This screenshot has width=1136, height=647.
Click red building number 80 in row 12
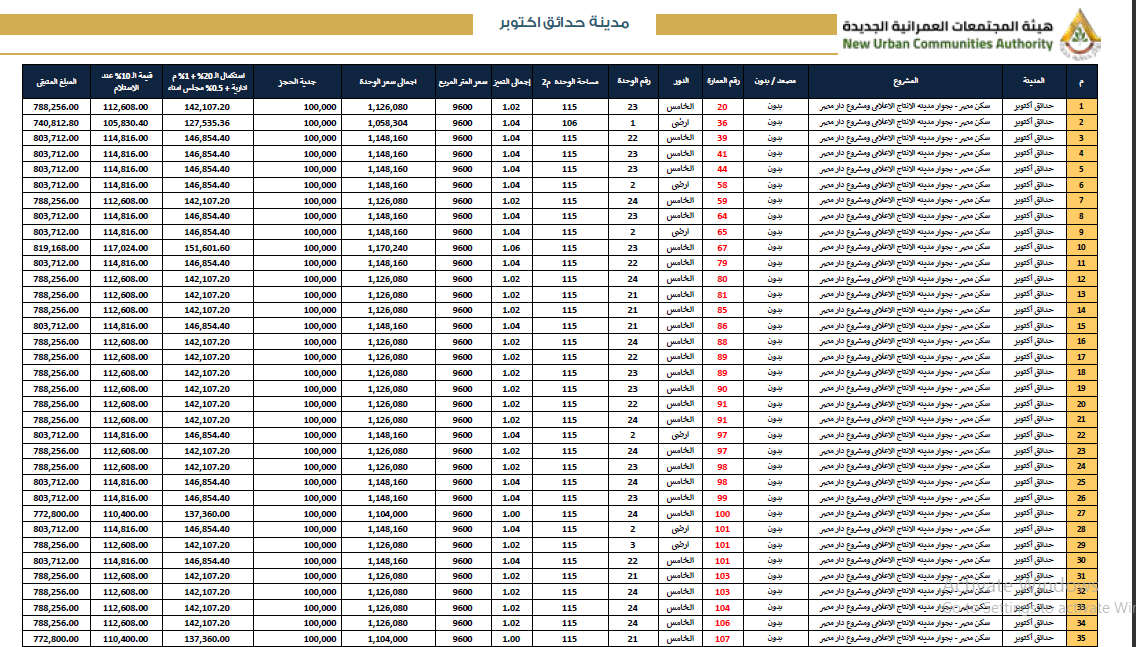[722, 279]
